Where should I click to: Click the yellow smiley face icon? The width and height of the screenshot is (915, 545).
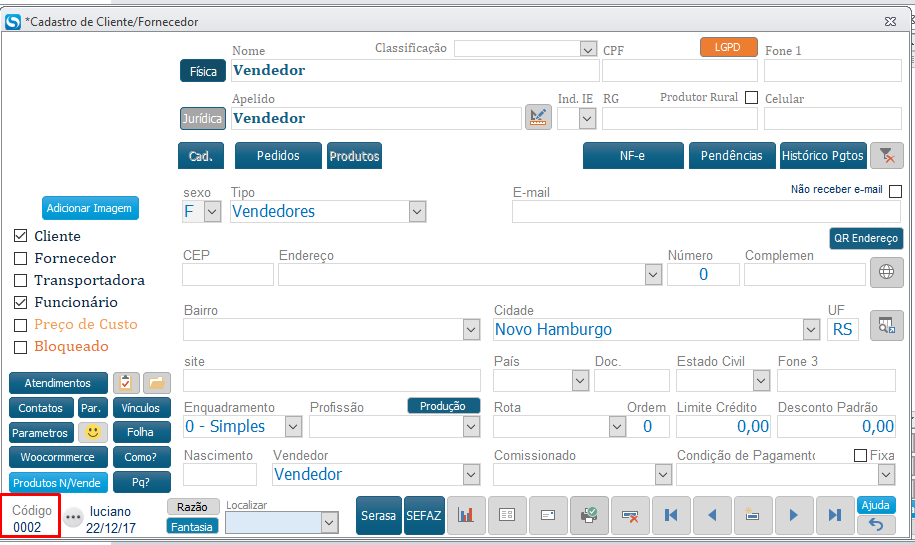click(x=93, y=433)
